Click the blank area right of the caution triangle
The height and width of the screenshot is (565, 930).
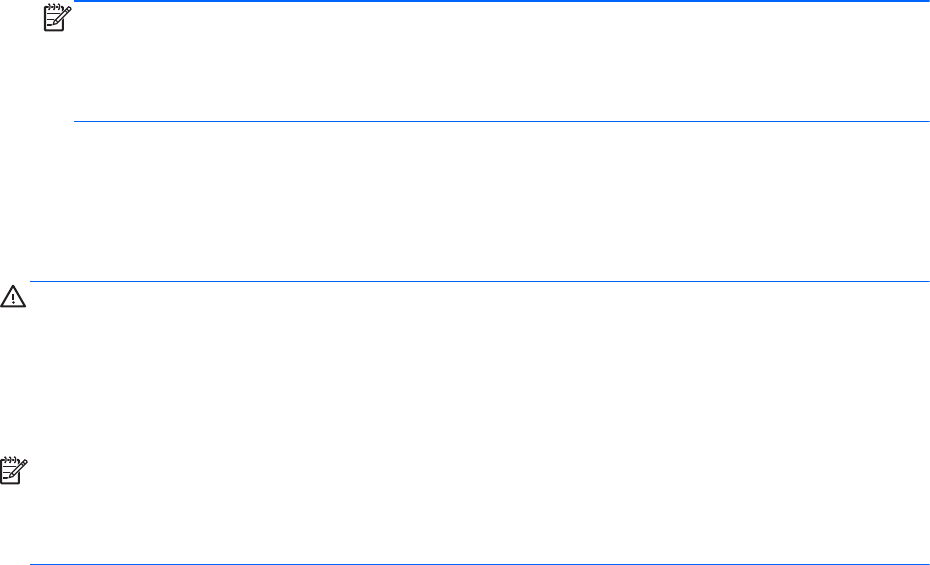480,340
